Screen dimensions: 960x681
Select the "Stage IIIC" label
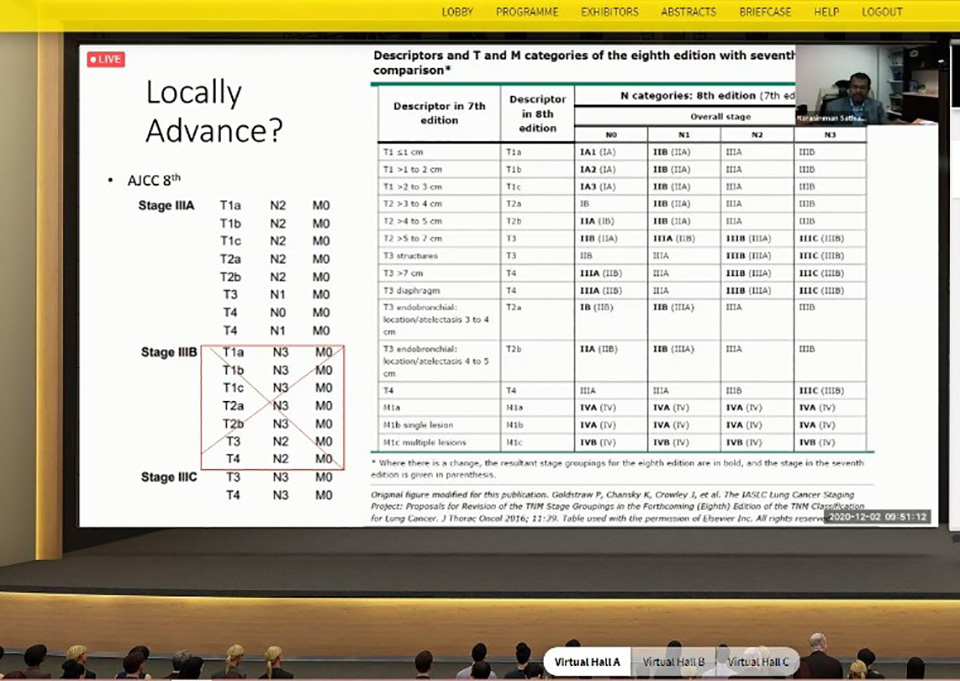tap(169, 477)
